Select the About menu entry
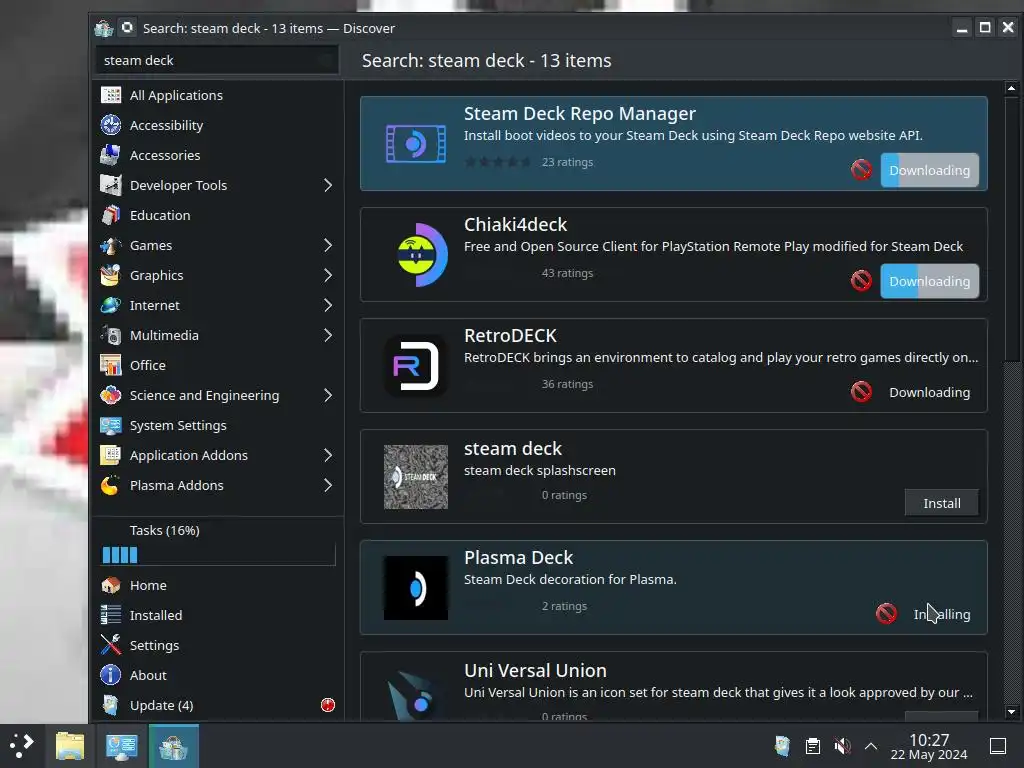 click(217, 676)
